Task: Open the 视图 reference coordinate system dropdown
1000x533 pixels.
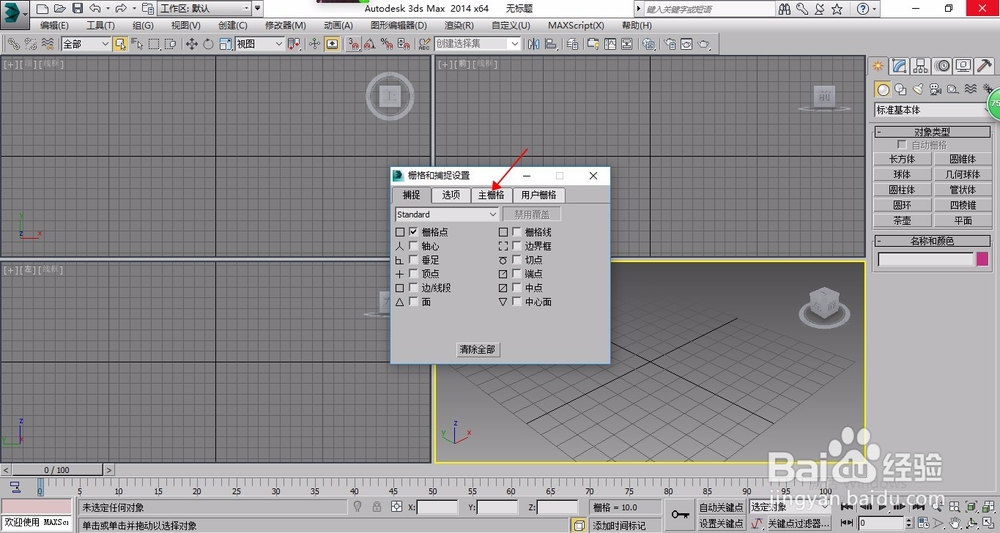Action: [260, 44]
